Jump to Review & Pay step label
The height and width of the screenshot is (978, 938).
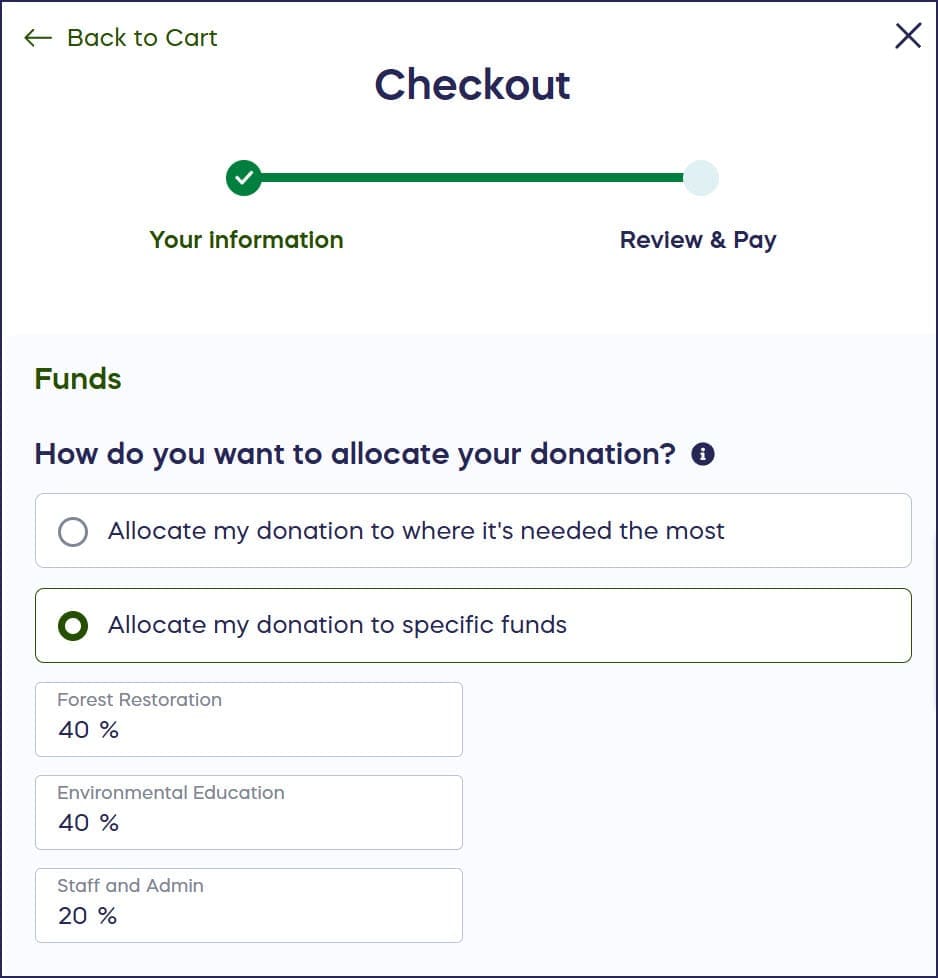pyautogui.click(x=698, y=240)
